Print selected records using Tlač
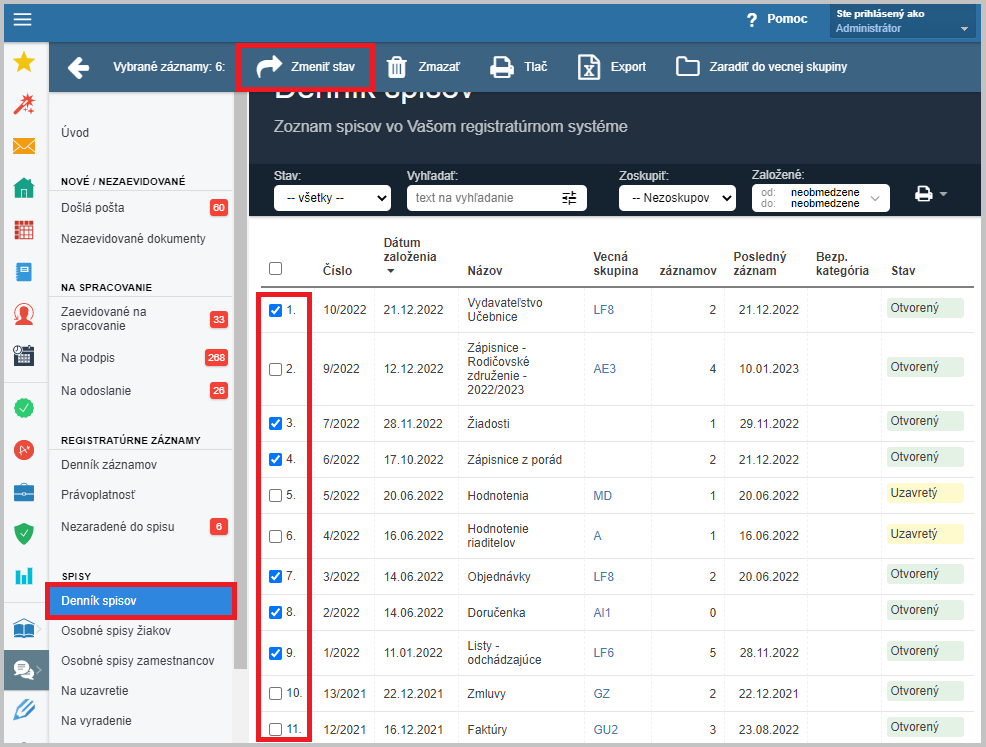This screenshot has height=747, width=986. (519, 67)
